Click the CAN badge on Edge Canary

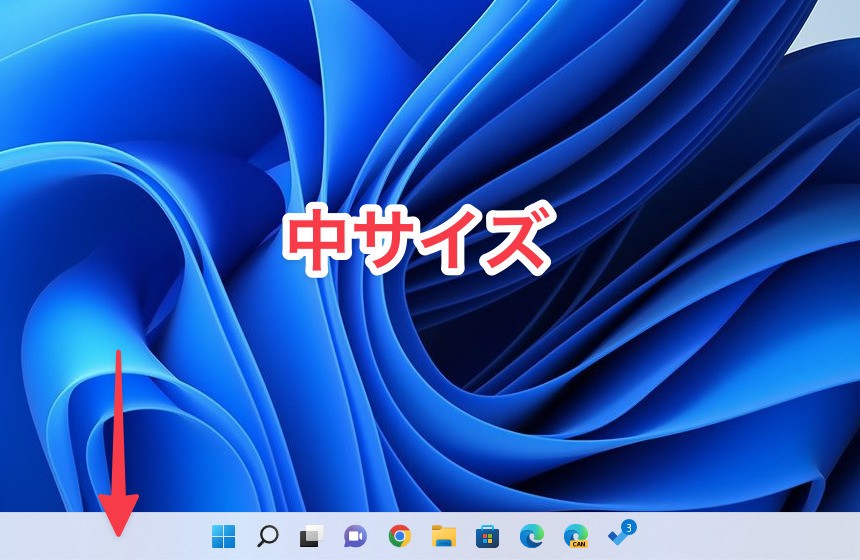click(576, 545)
